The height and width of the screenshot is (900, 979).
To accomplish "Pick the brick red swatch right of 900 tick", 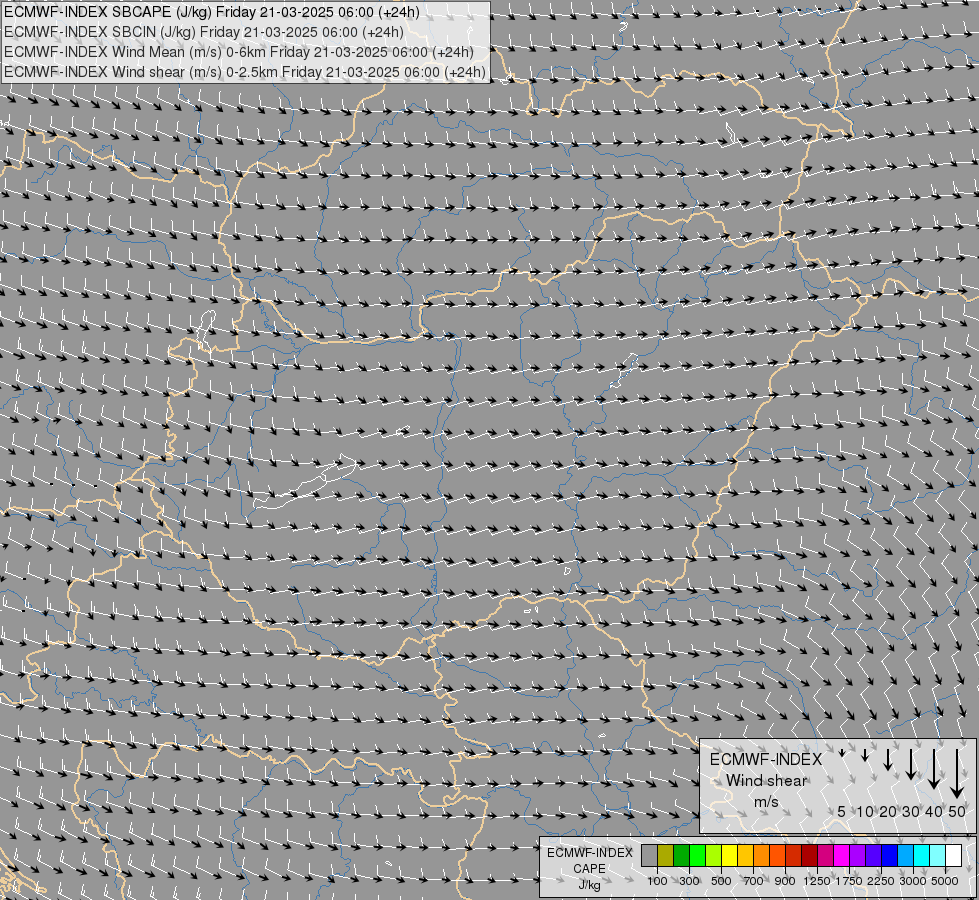I will (x=794, y=855).
